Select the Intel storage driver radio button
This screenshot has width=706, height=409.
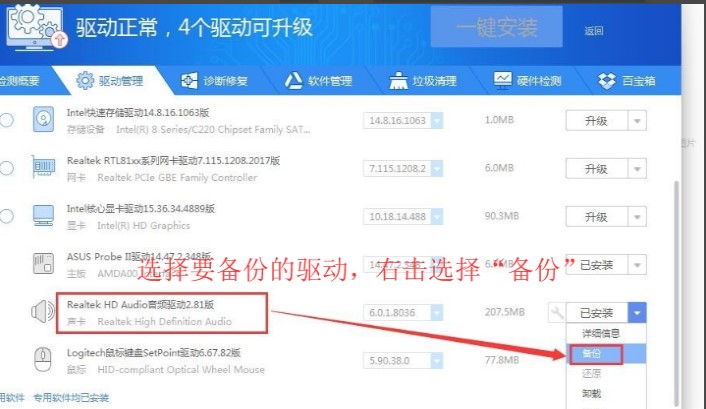point(6,120)
